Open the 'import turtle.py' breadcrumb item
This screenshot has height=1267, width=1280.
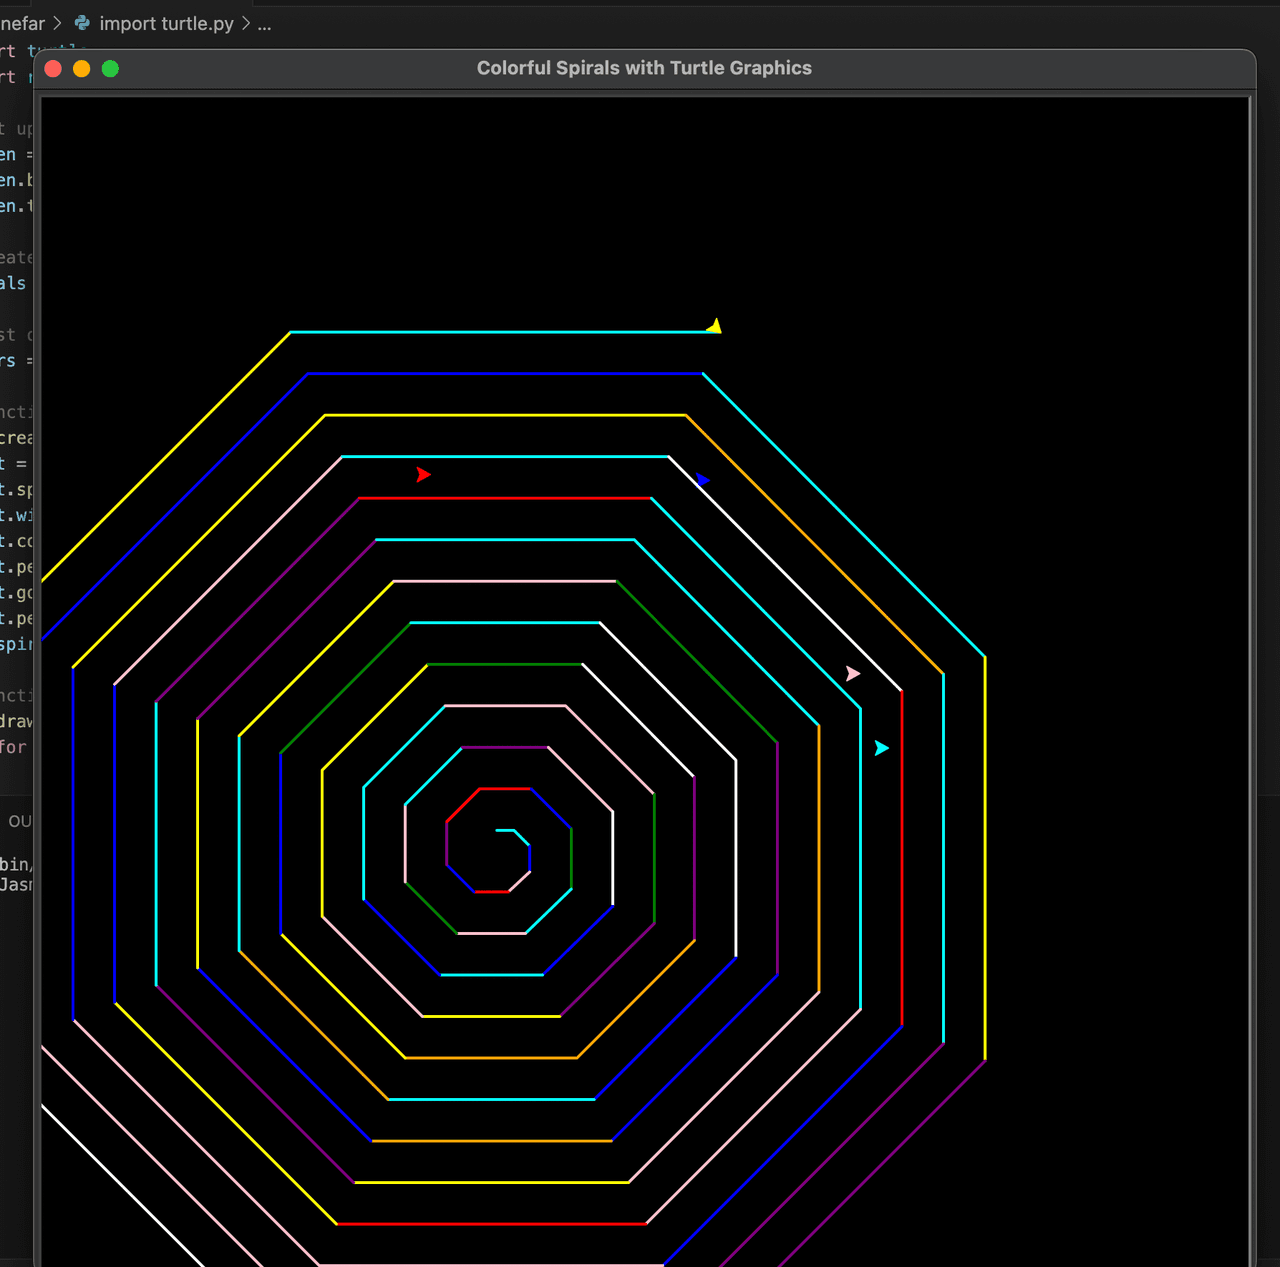tap(166, 23)
